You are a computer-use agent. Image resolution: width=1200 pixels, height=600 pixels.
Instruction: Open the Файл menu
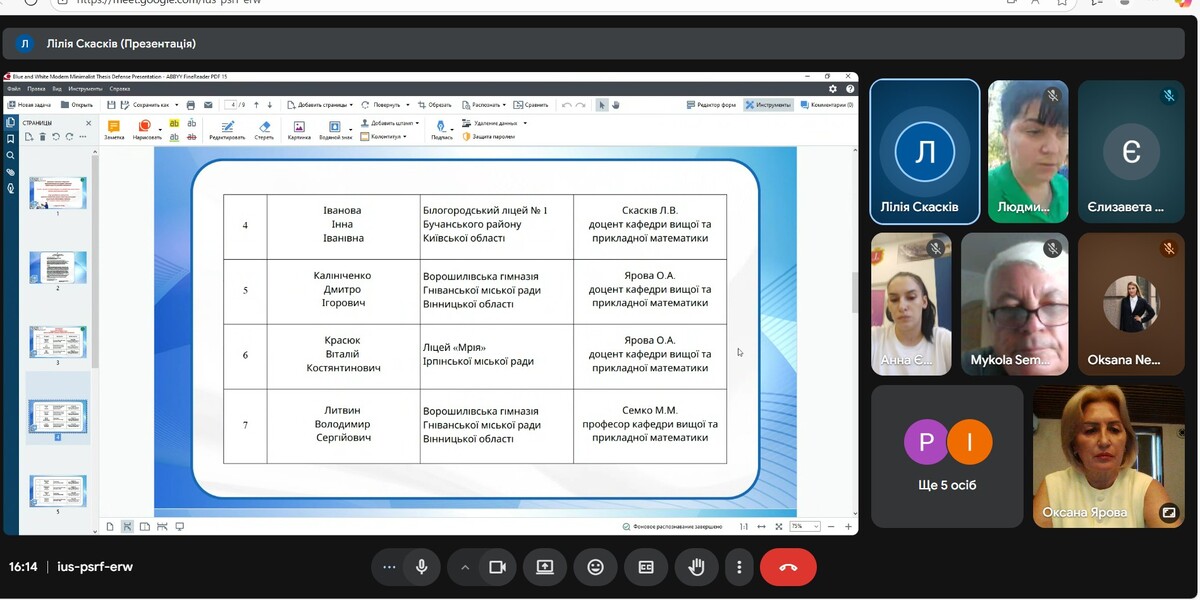click(14, 89)
